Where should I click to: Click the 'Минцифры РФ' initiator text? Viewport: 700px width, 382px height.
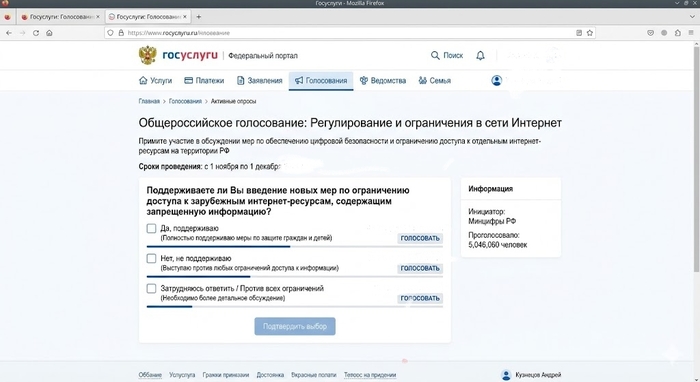pyautogui.click(x=492, y=221)
